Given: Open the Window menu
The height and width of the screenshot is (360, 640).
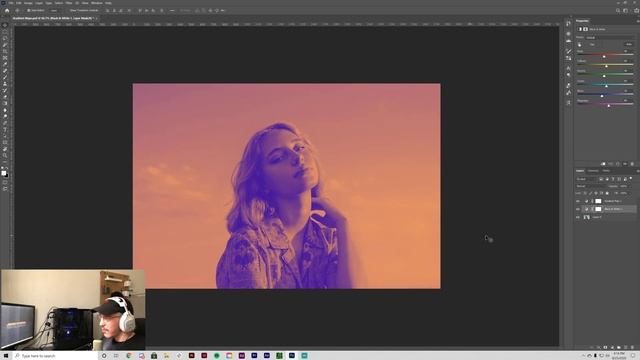Looking at the screenshot, I should click(97, 3).
